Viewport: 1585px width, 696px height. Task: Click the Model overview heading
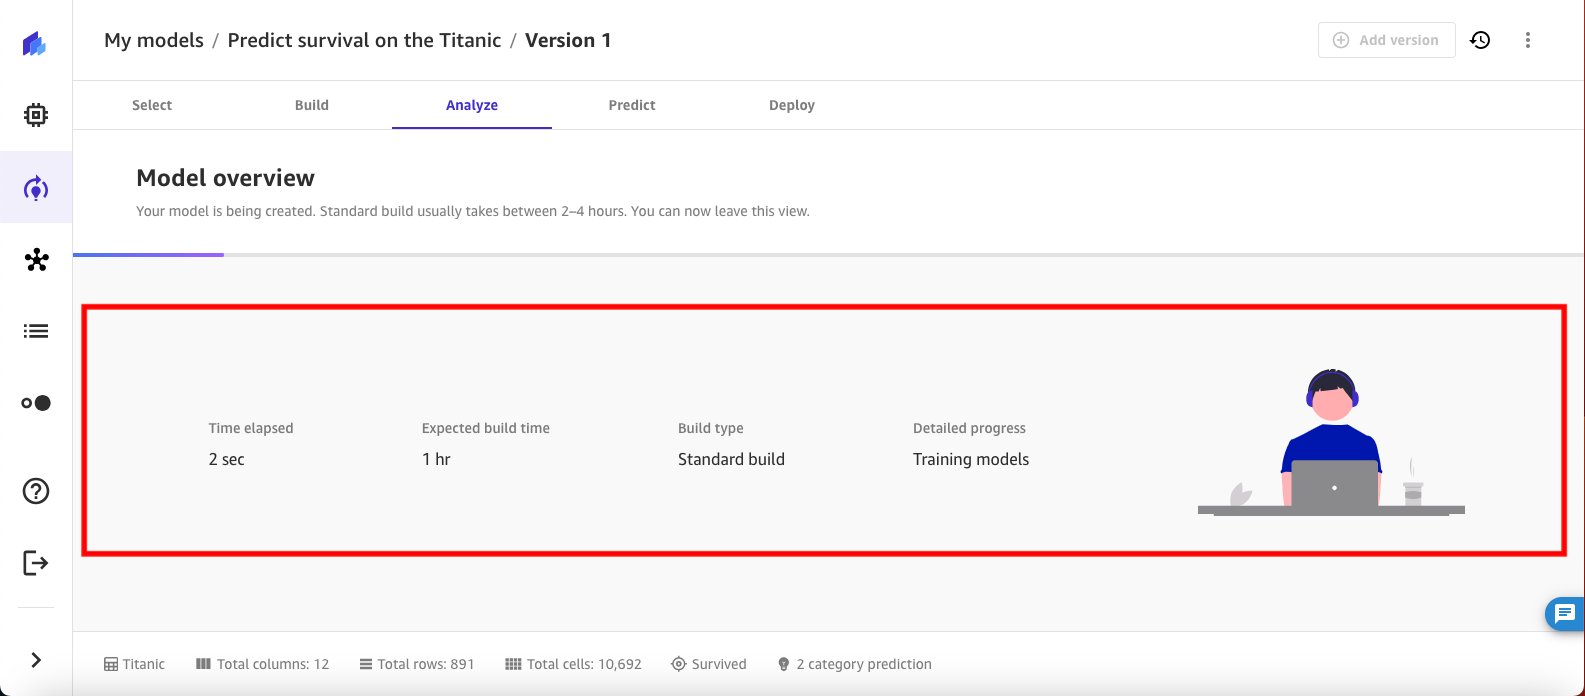[226, 178]
